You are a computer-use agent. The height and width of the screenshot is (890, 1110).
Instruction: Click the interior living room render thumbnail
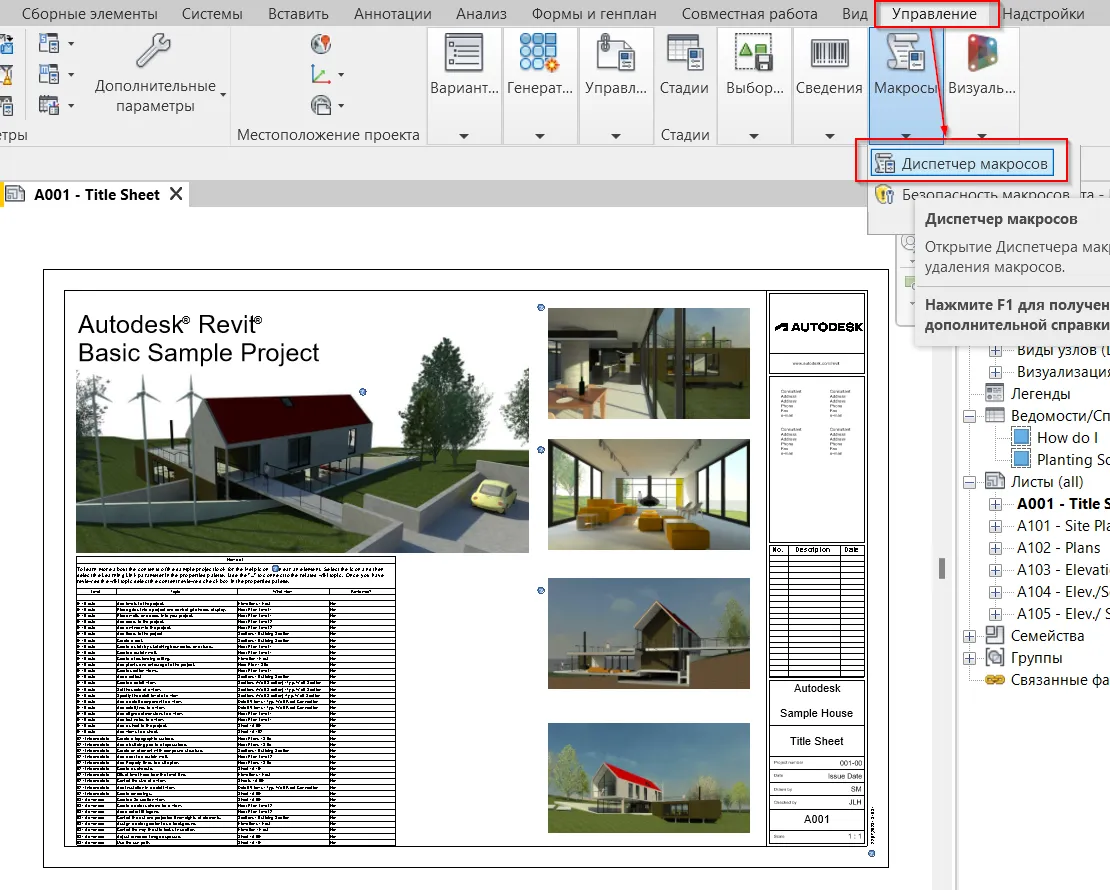[648, 494]
